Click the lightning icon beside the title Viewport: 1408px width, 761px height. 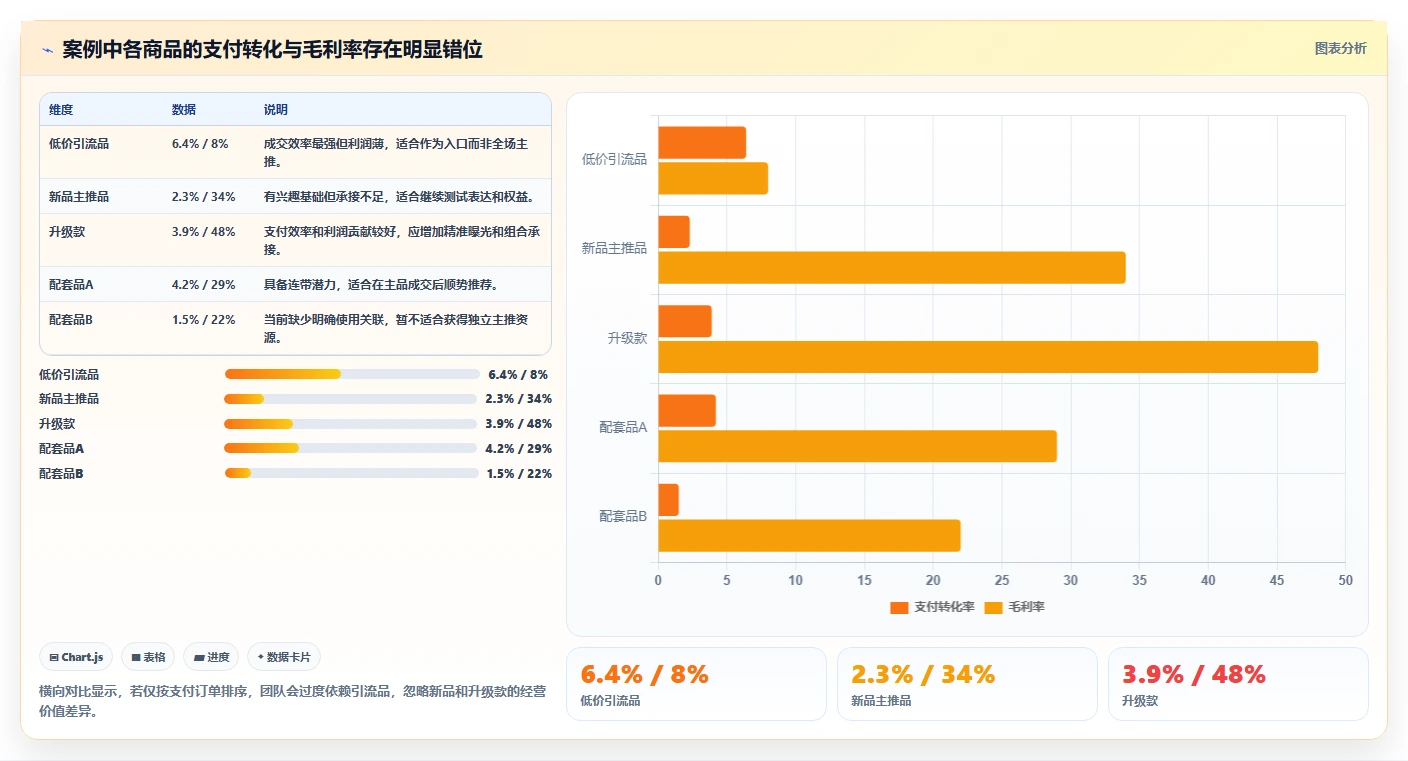coord(48,50)
